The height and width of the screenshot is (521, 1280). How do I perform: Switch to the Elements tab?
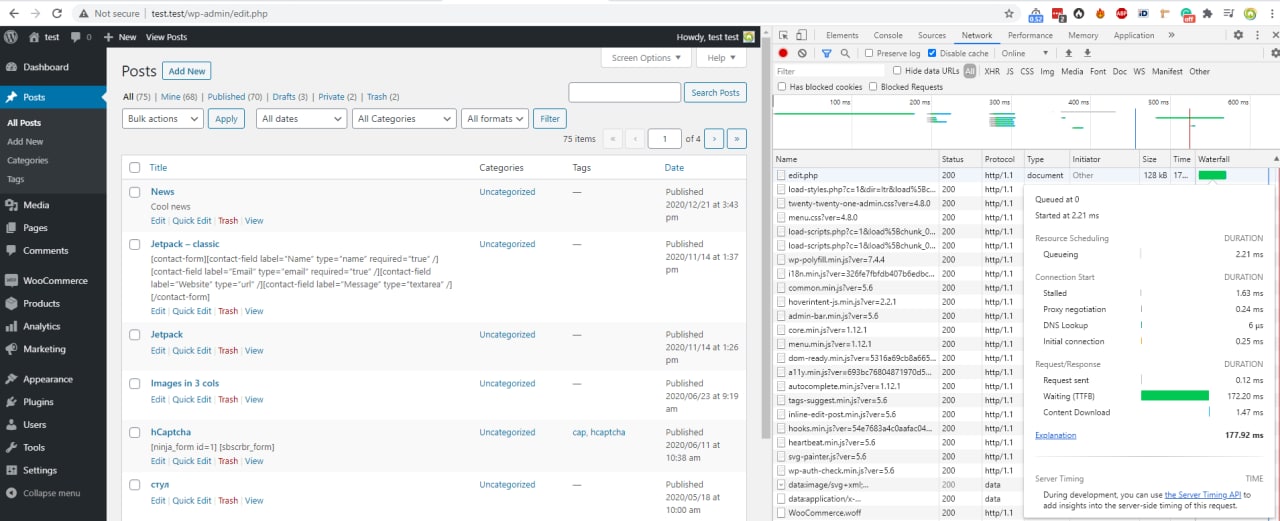[842, 35]
